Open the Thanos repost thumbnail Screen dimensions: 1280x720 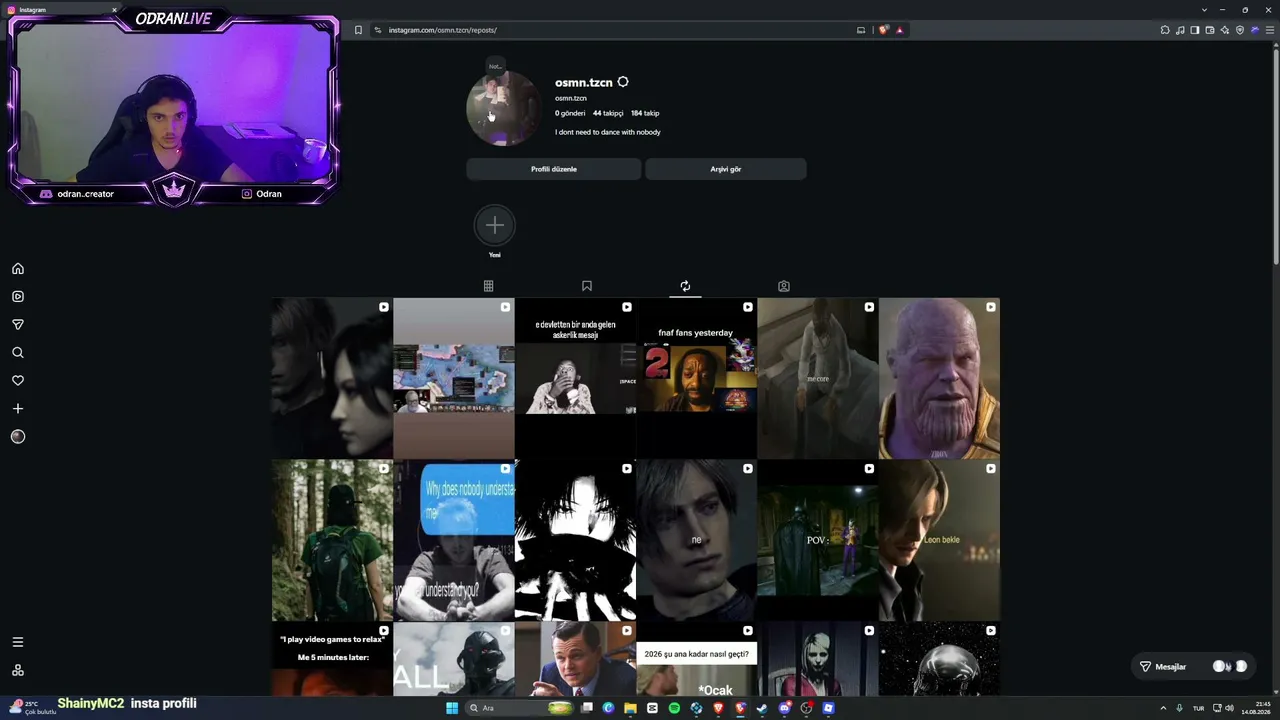point(939,378)
